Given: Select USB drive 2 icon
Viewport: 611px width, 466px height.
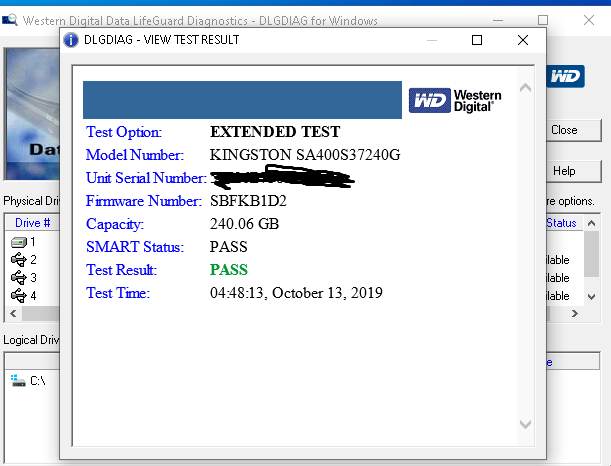Looking at the screenshot, I should click(x=18, y=260).
